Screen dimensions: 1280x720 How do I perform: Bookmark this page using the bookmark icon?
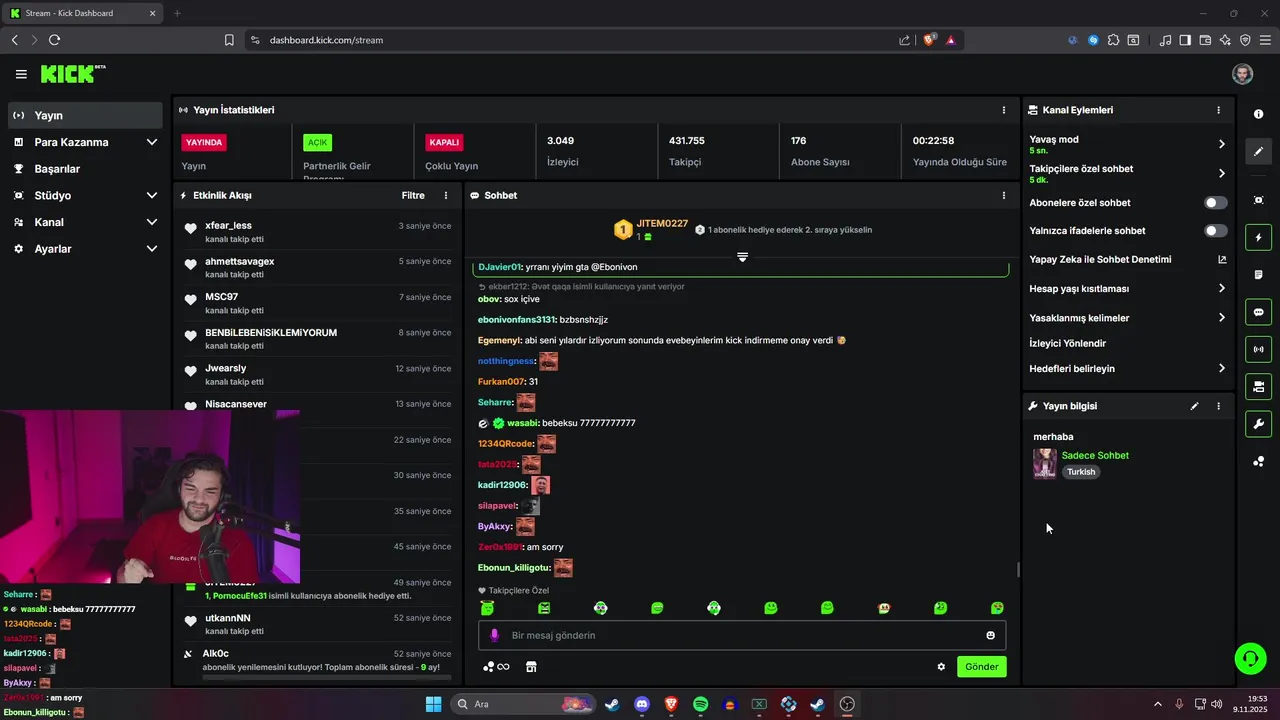click(x=229, y=40)
